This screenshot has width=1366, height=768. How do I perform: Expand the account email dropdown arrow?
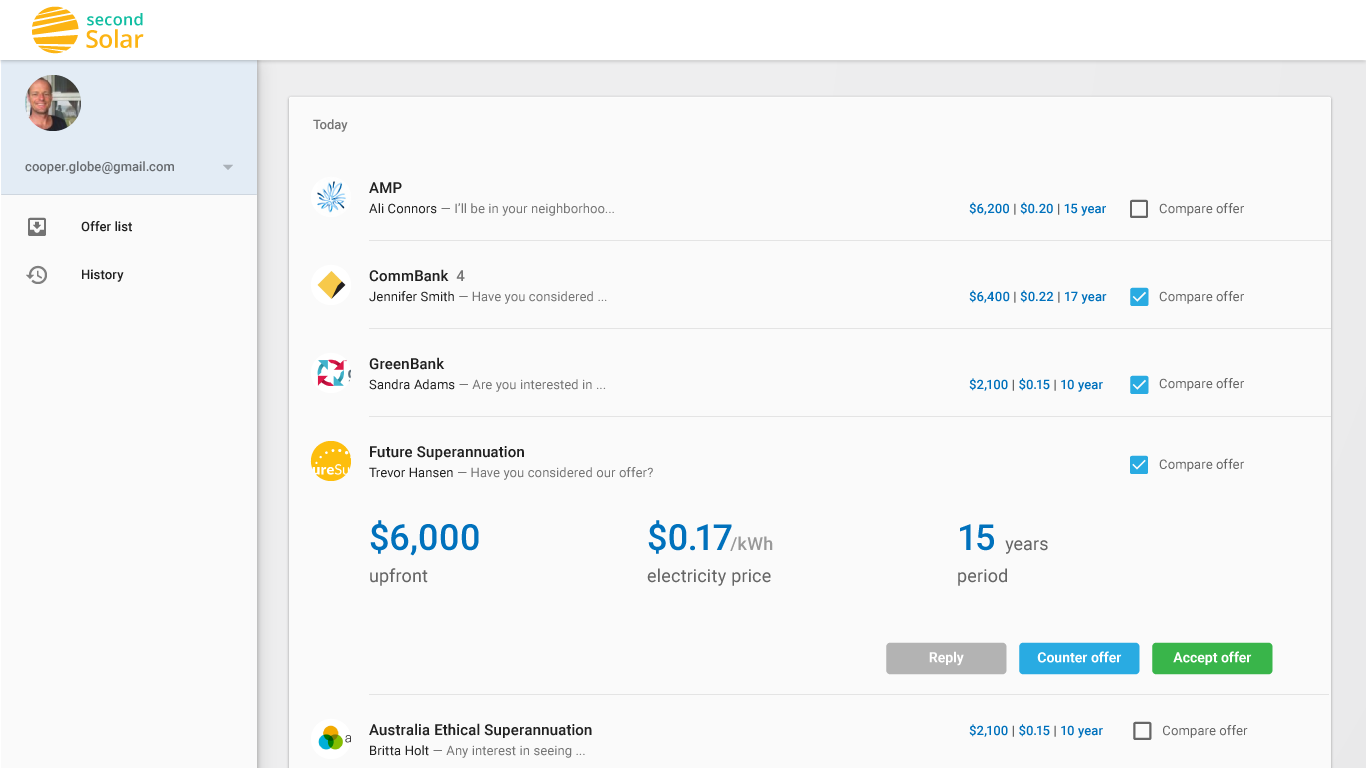point(228,167)
